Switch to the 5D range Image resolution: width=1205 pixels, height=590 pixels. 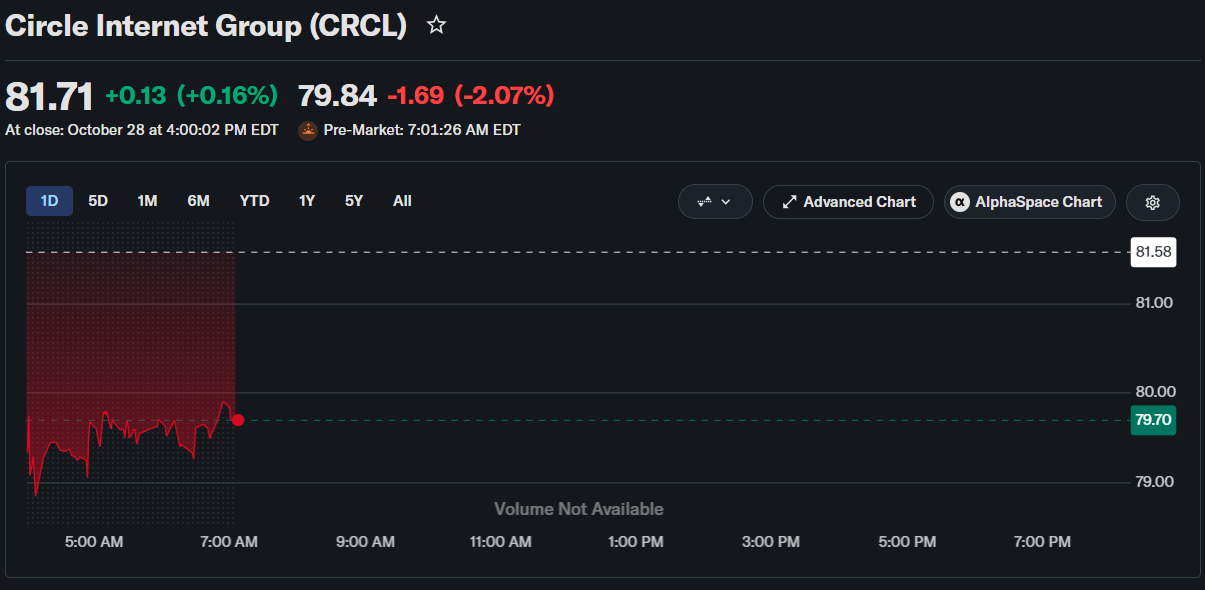tap(98, 201)
